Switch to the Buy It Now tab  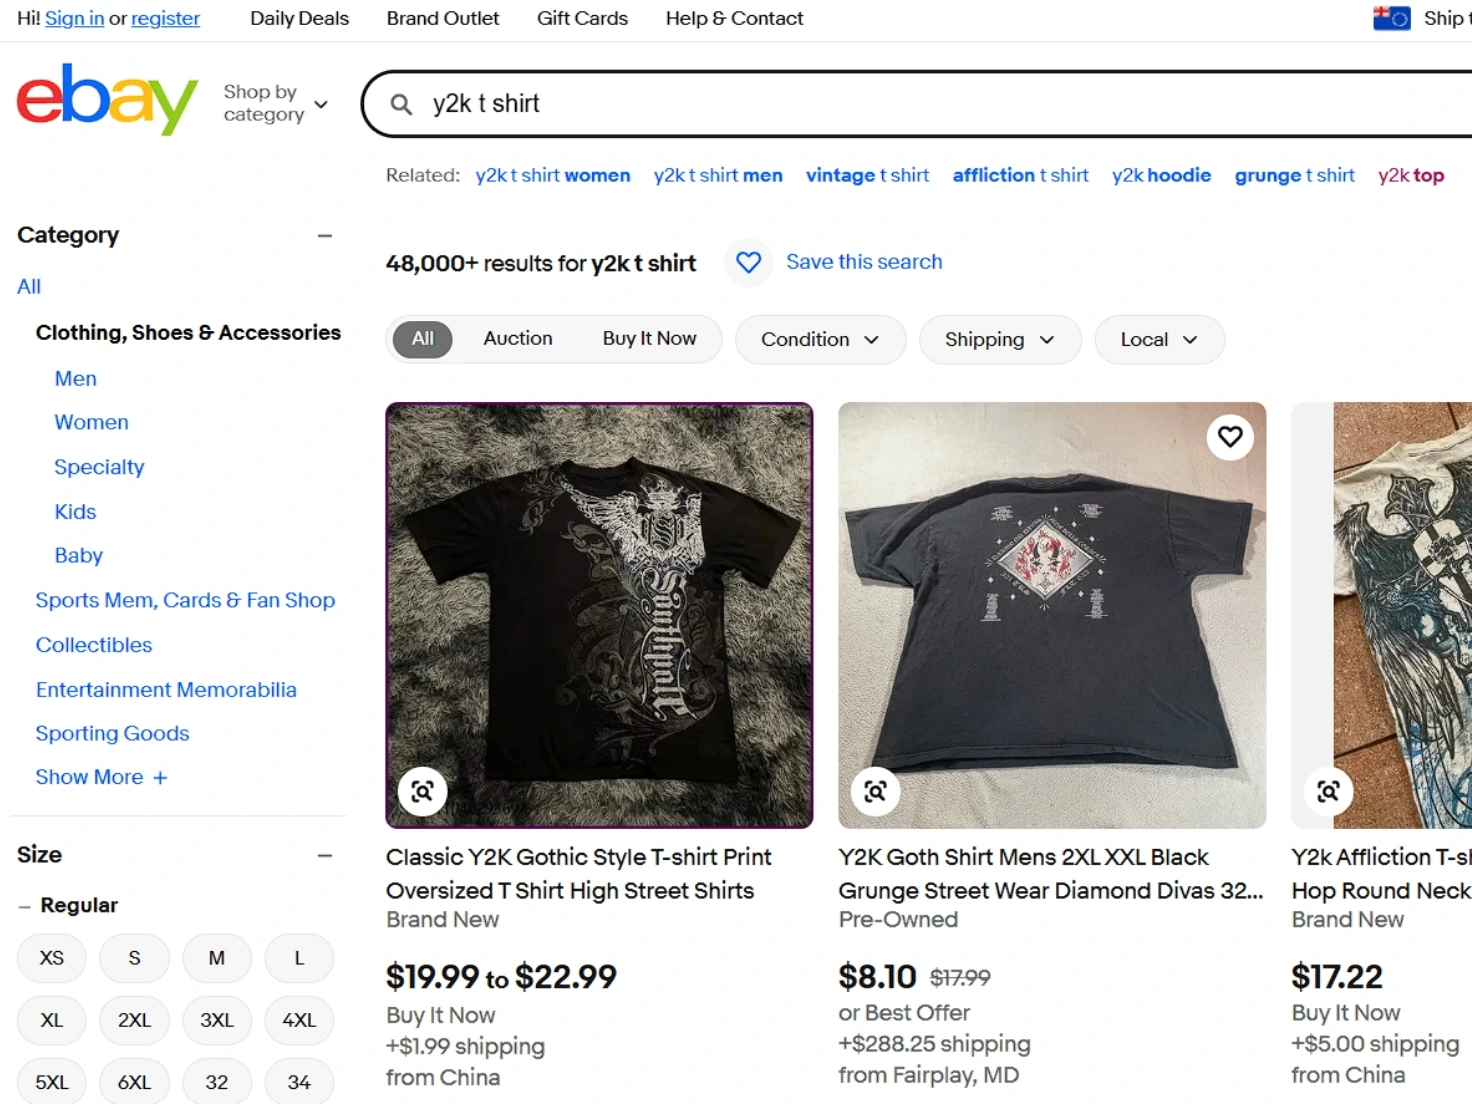point(649,338)
